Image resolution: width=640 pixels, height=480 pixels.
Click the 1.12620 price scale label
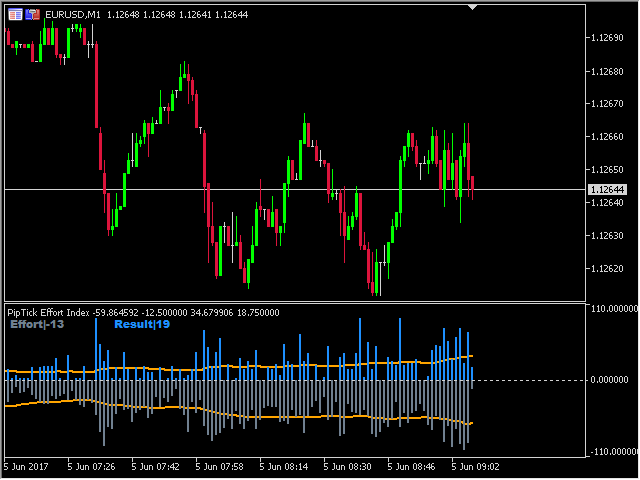point(607,269)
